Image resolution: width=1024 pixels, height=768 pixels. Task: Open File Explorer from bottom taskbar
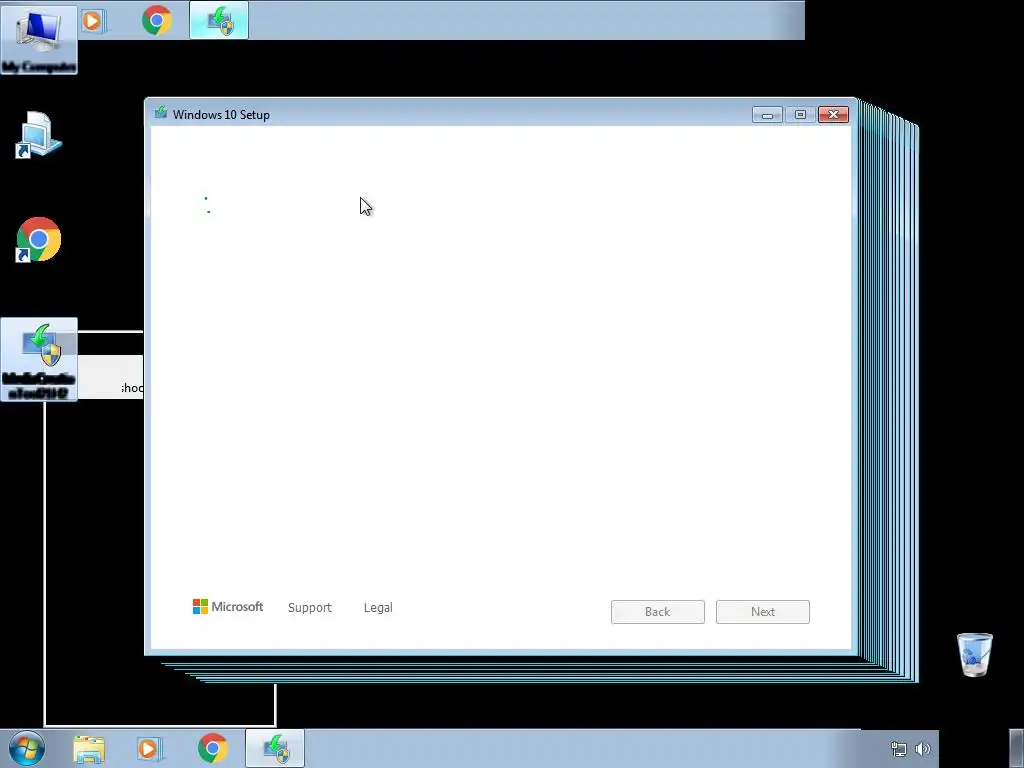(89, 749)
